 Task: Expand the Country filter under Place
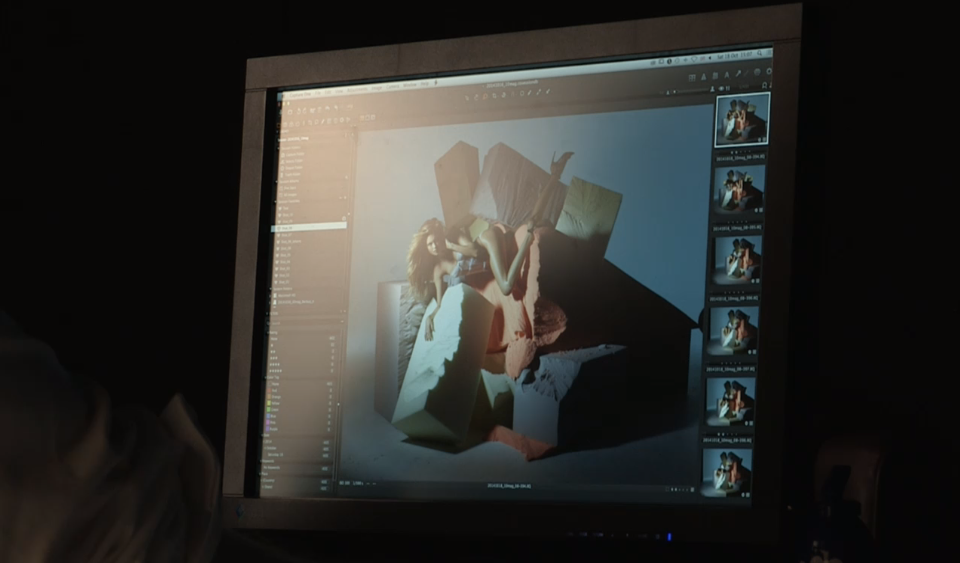[x=263, y=480]
